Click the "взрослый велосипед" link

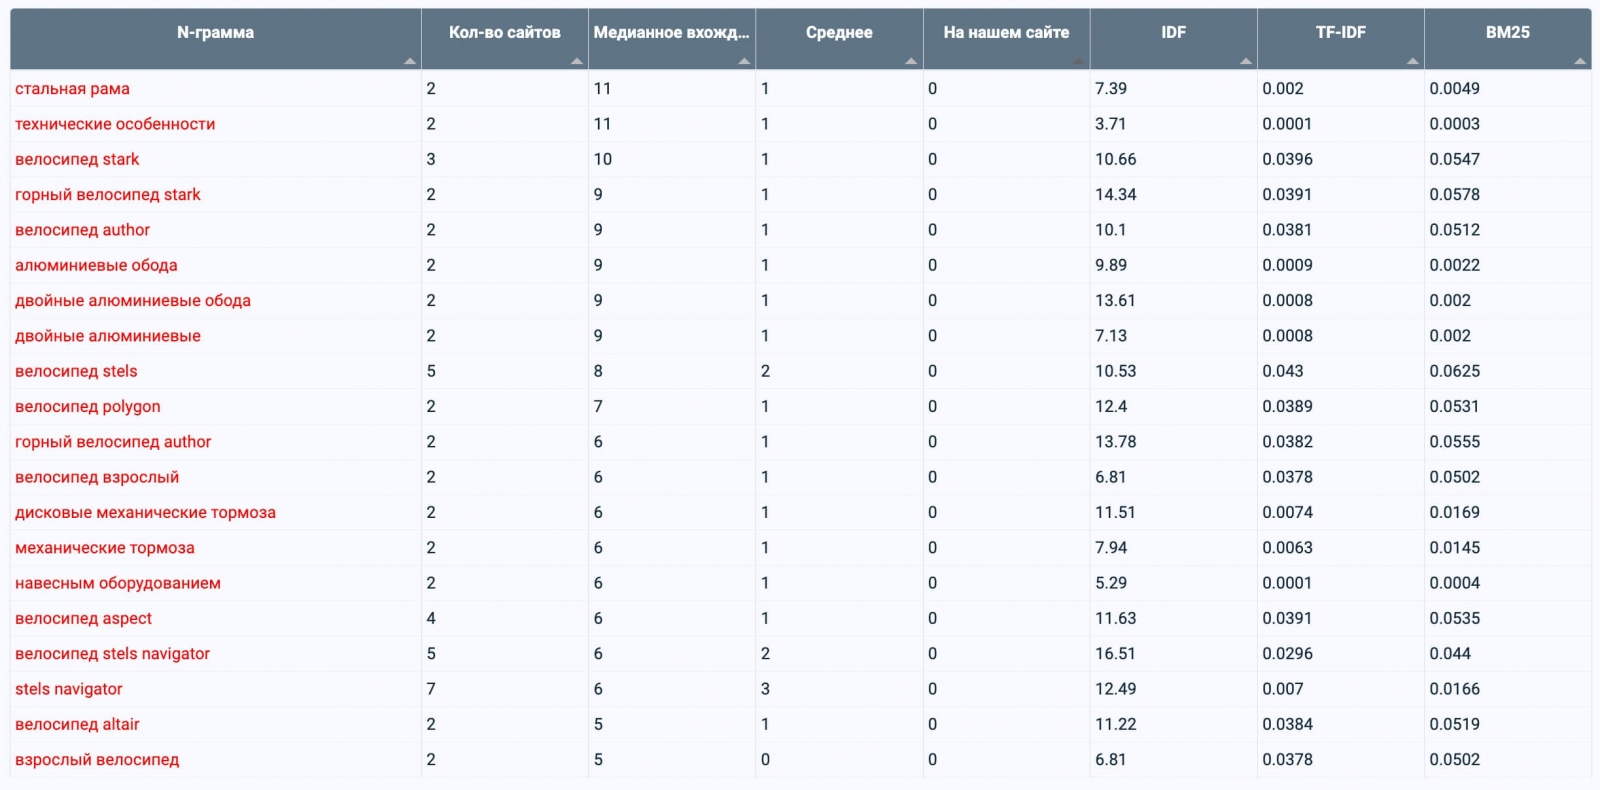(97, 760)
